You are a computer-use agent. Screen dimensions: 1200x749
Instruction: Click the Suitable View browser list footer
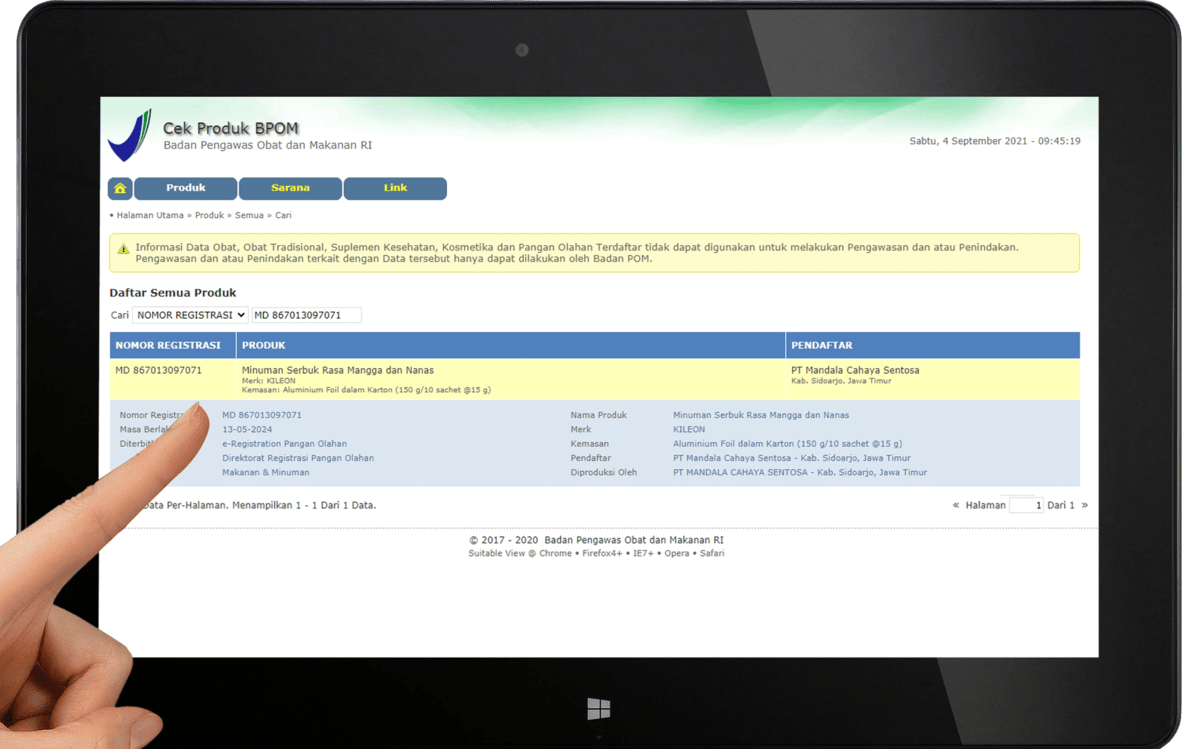tap(597, 553)
